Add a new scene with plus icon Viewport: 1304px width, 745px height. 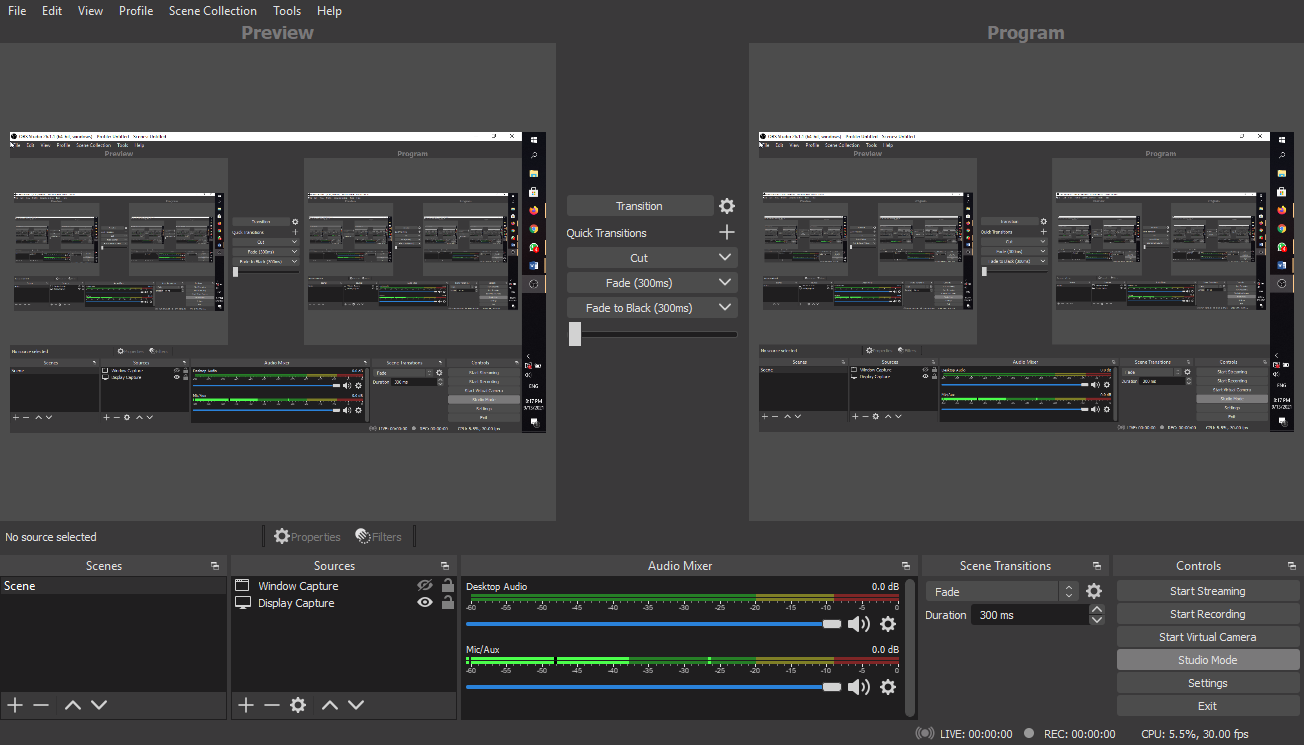[x=14, y=705]
